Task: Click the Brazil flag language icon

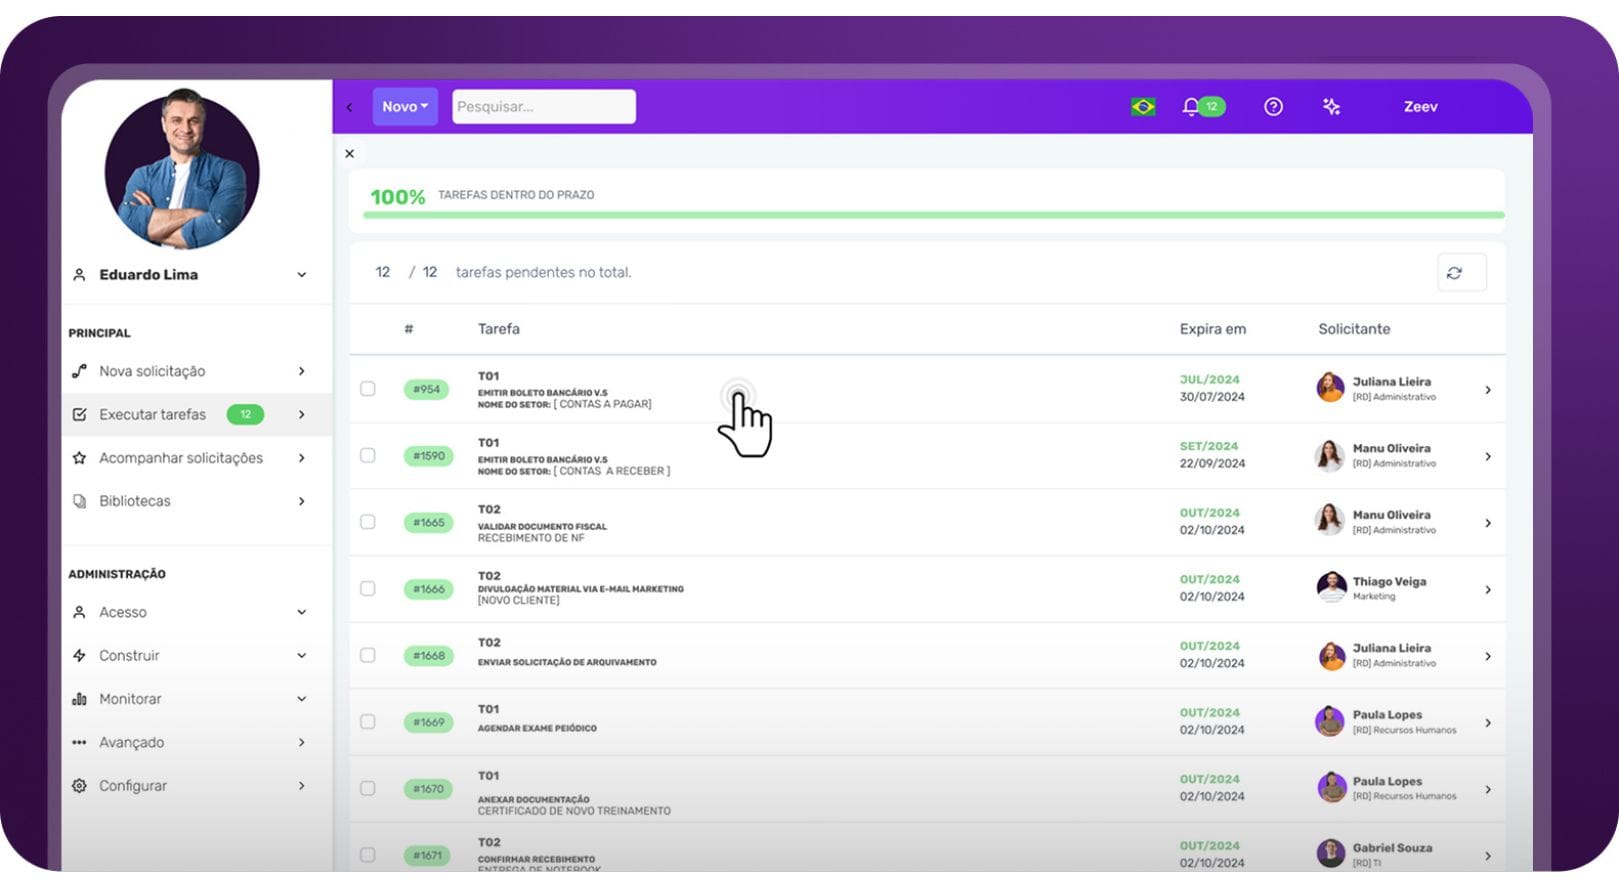Action: point(1143,107)
